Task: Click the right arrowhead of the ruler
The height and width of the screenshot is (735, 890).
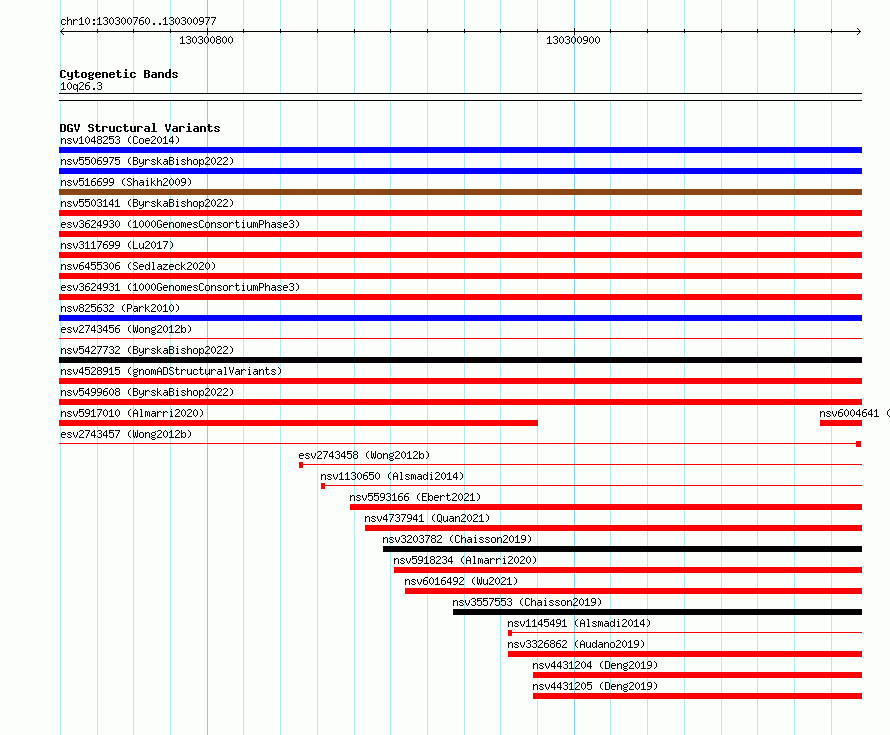Action: click(x=859, y=32)
